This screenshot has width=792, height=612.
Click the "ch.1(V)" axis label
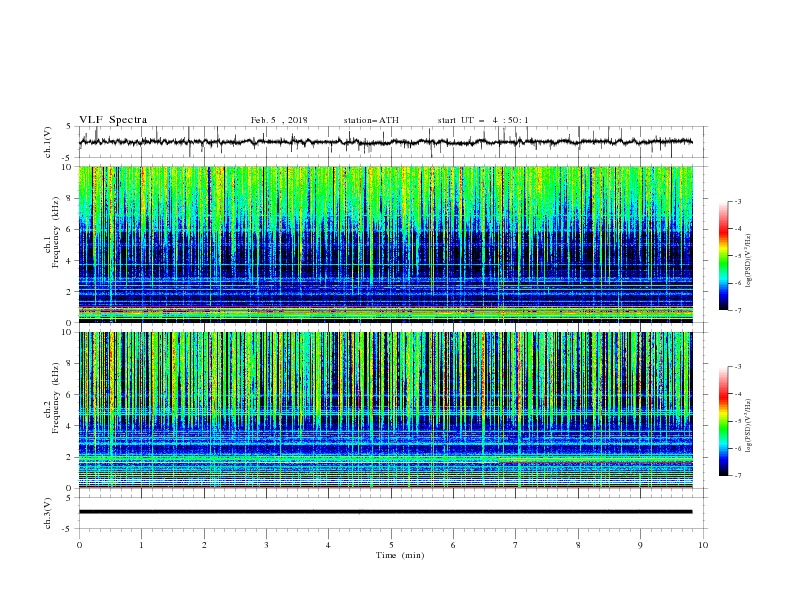[x=48, y=142]
